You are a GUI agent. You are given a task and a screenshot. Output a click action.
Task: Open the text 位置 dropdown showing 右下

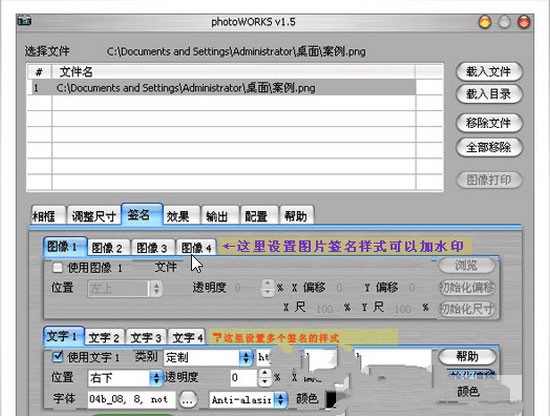[x=125, y=378]
